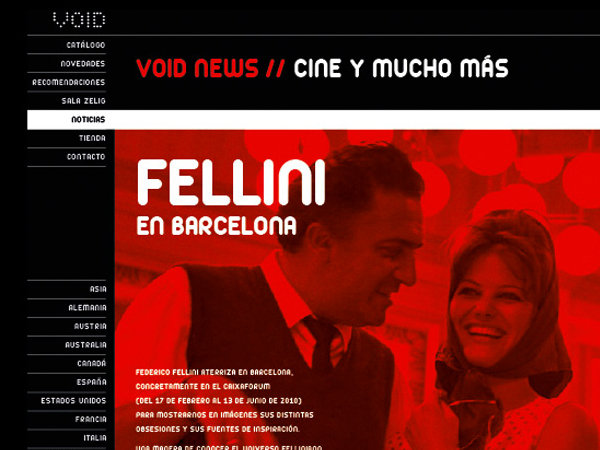Filter by Asia in country list
Image resolution: width=600 pixels, height=450 pixels.
(x=98, y=289)
